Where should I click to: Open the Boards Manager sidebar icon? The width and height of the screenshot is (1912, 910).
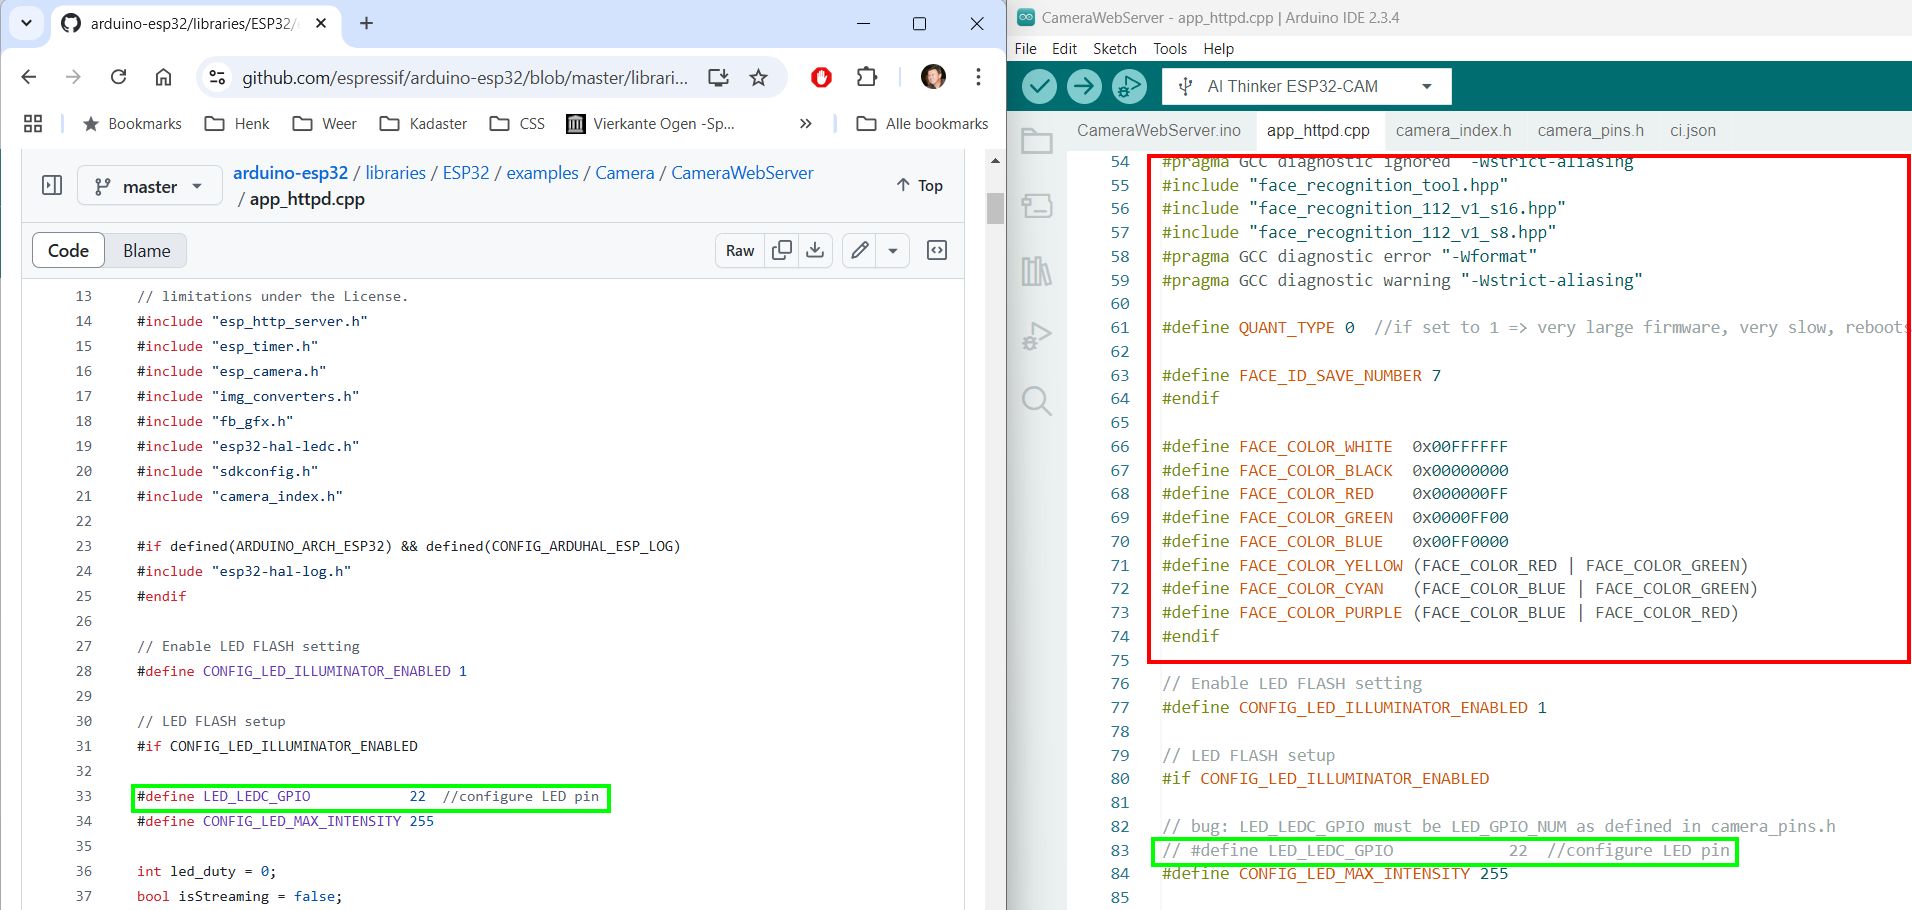point(1036,206)
